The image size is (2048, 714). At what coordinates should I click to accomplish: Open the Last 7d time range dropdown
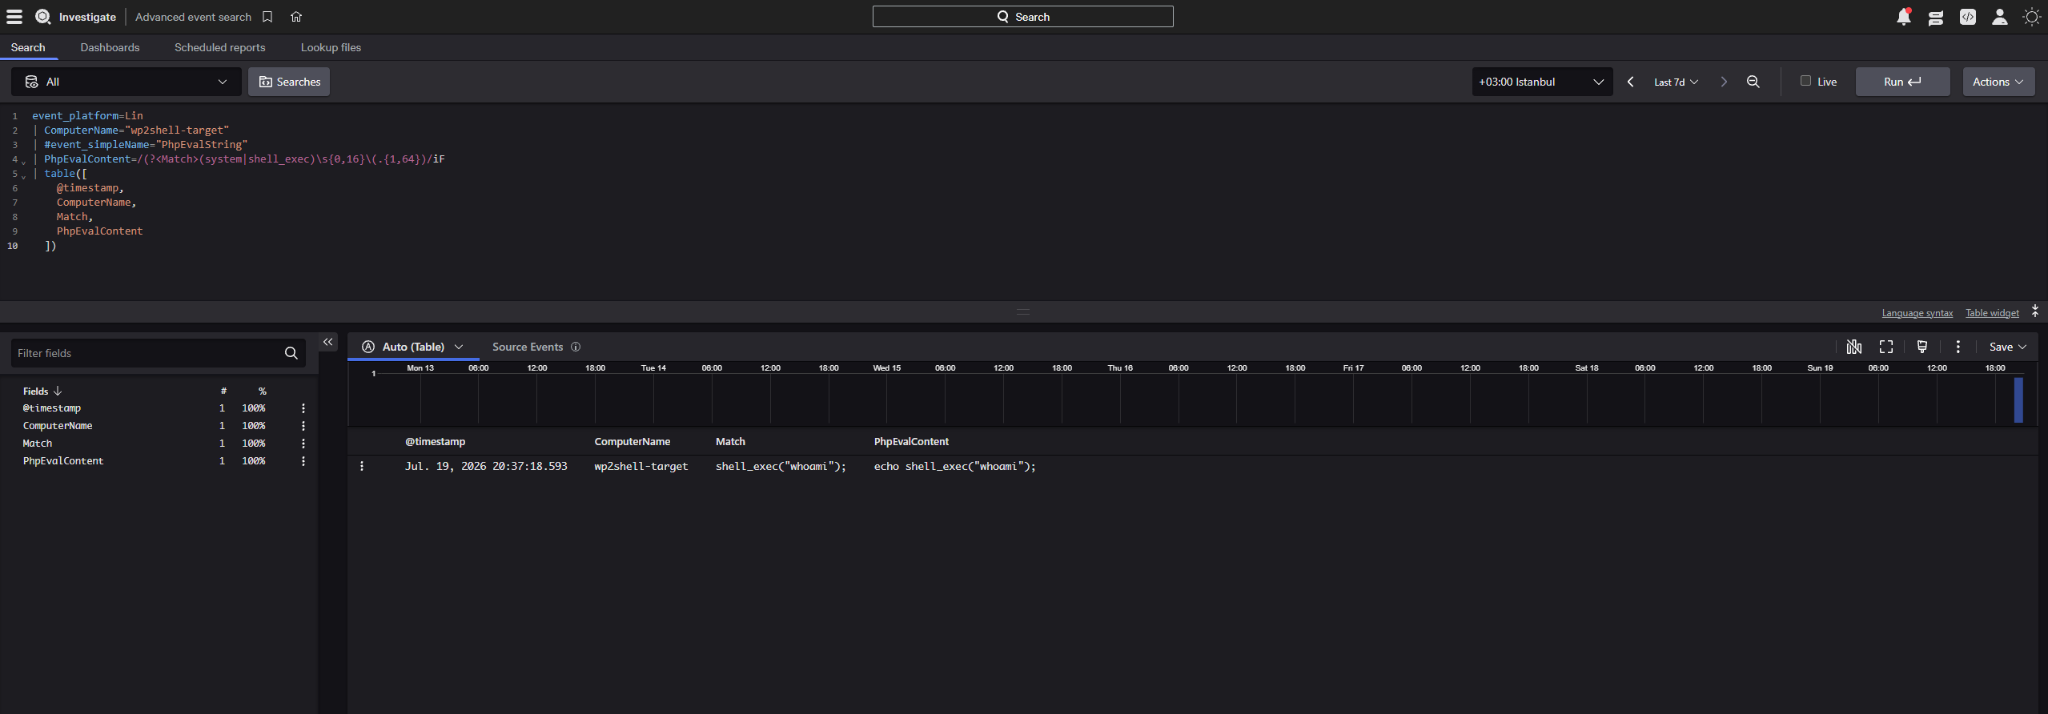click(1676, 82)
